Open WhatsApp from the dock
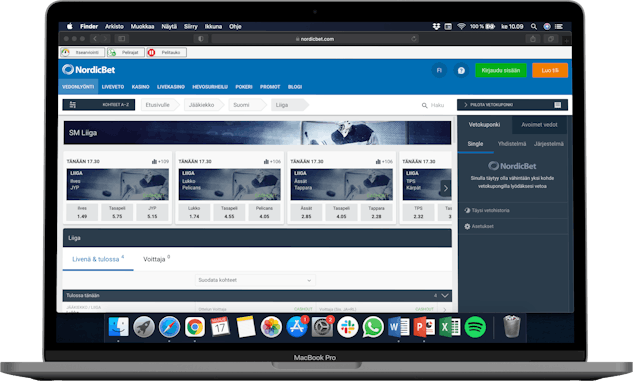633x381 pixels. 373,327
